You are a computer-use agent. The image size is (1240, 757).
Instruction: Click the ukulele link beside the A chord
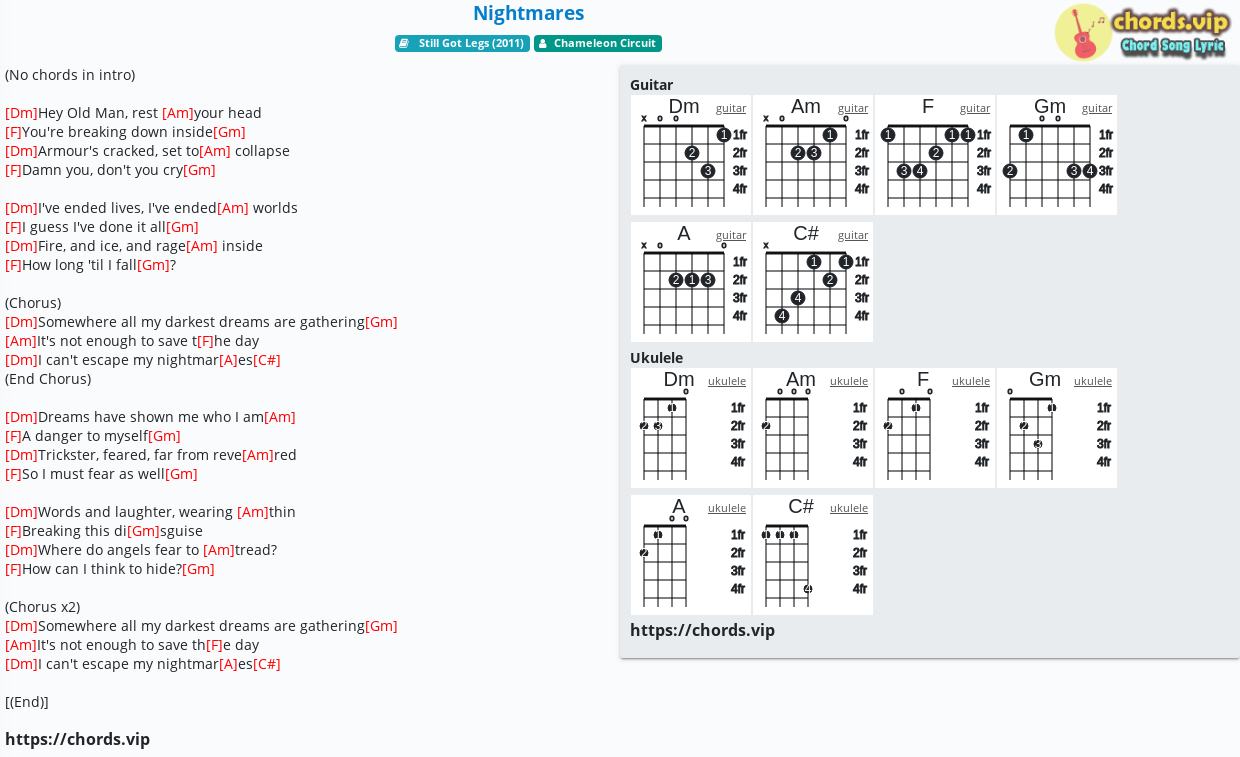click(x=727, y=508)
